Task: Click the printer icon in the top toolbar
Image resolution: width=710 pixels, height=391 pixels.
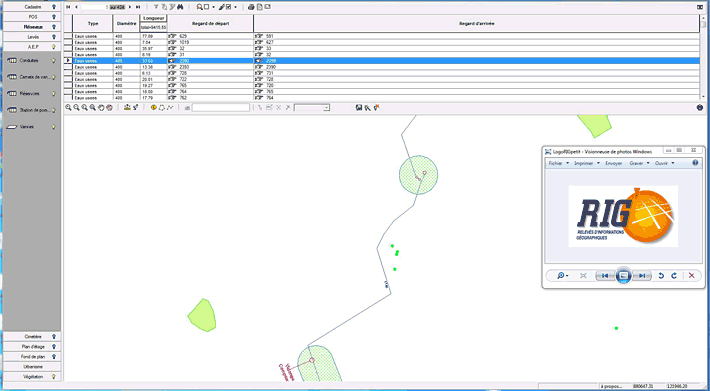Action: [251, 7]
